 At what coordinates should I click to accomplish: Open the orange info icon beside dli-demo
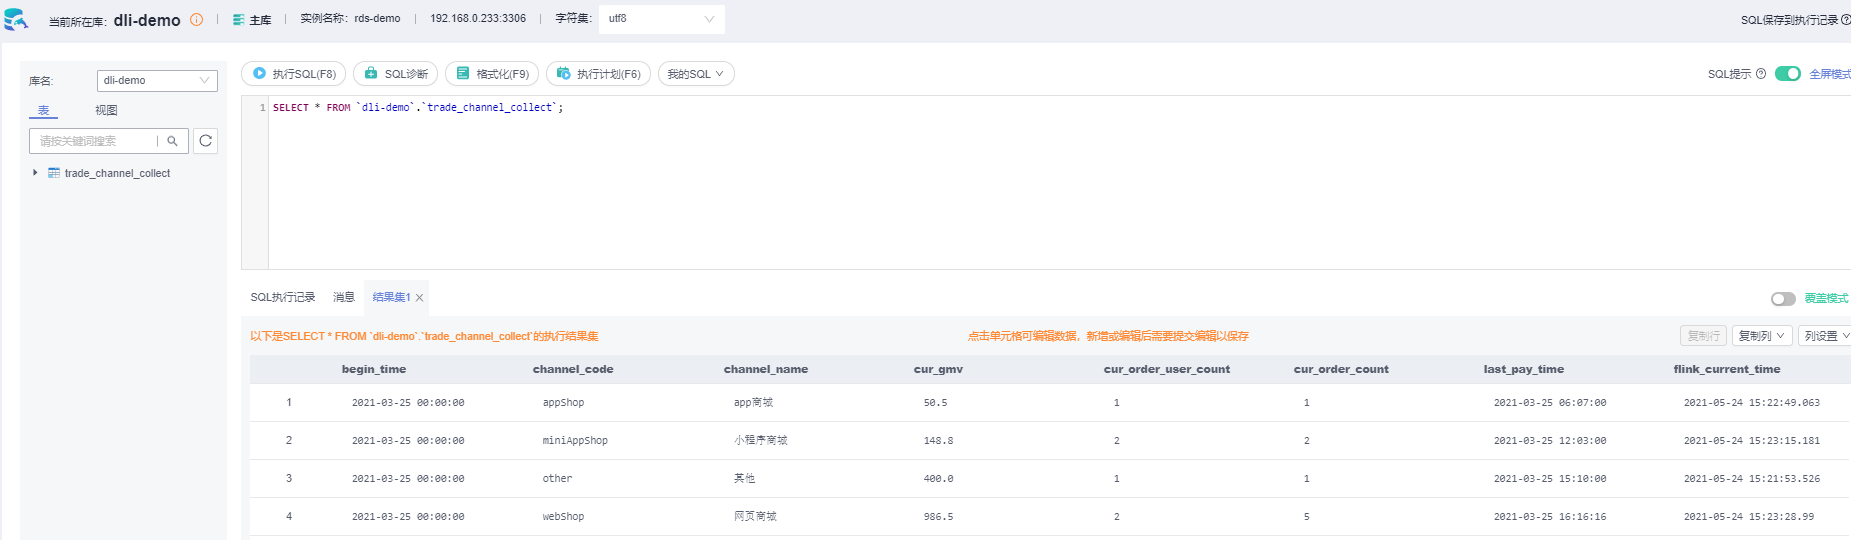point(196,19)
